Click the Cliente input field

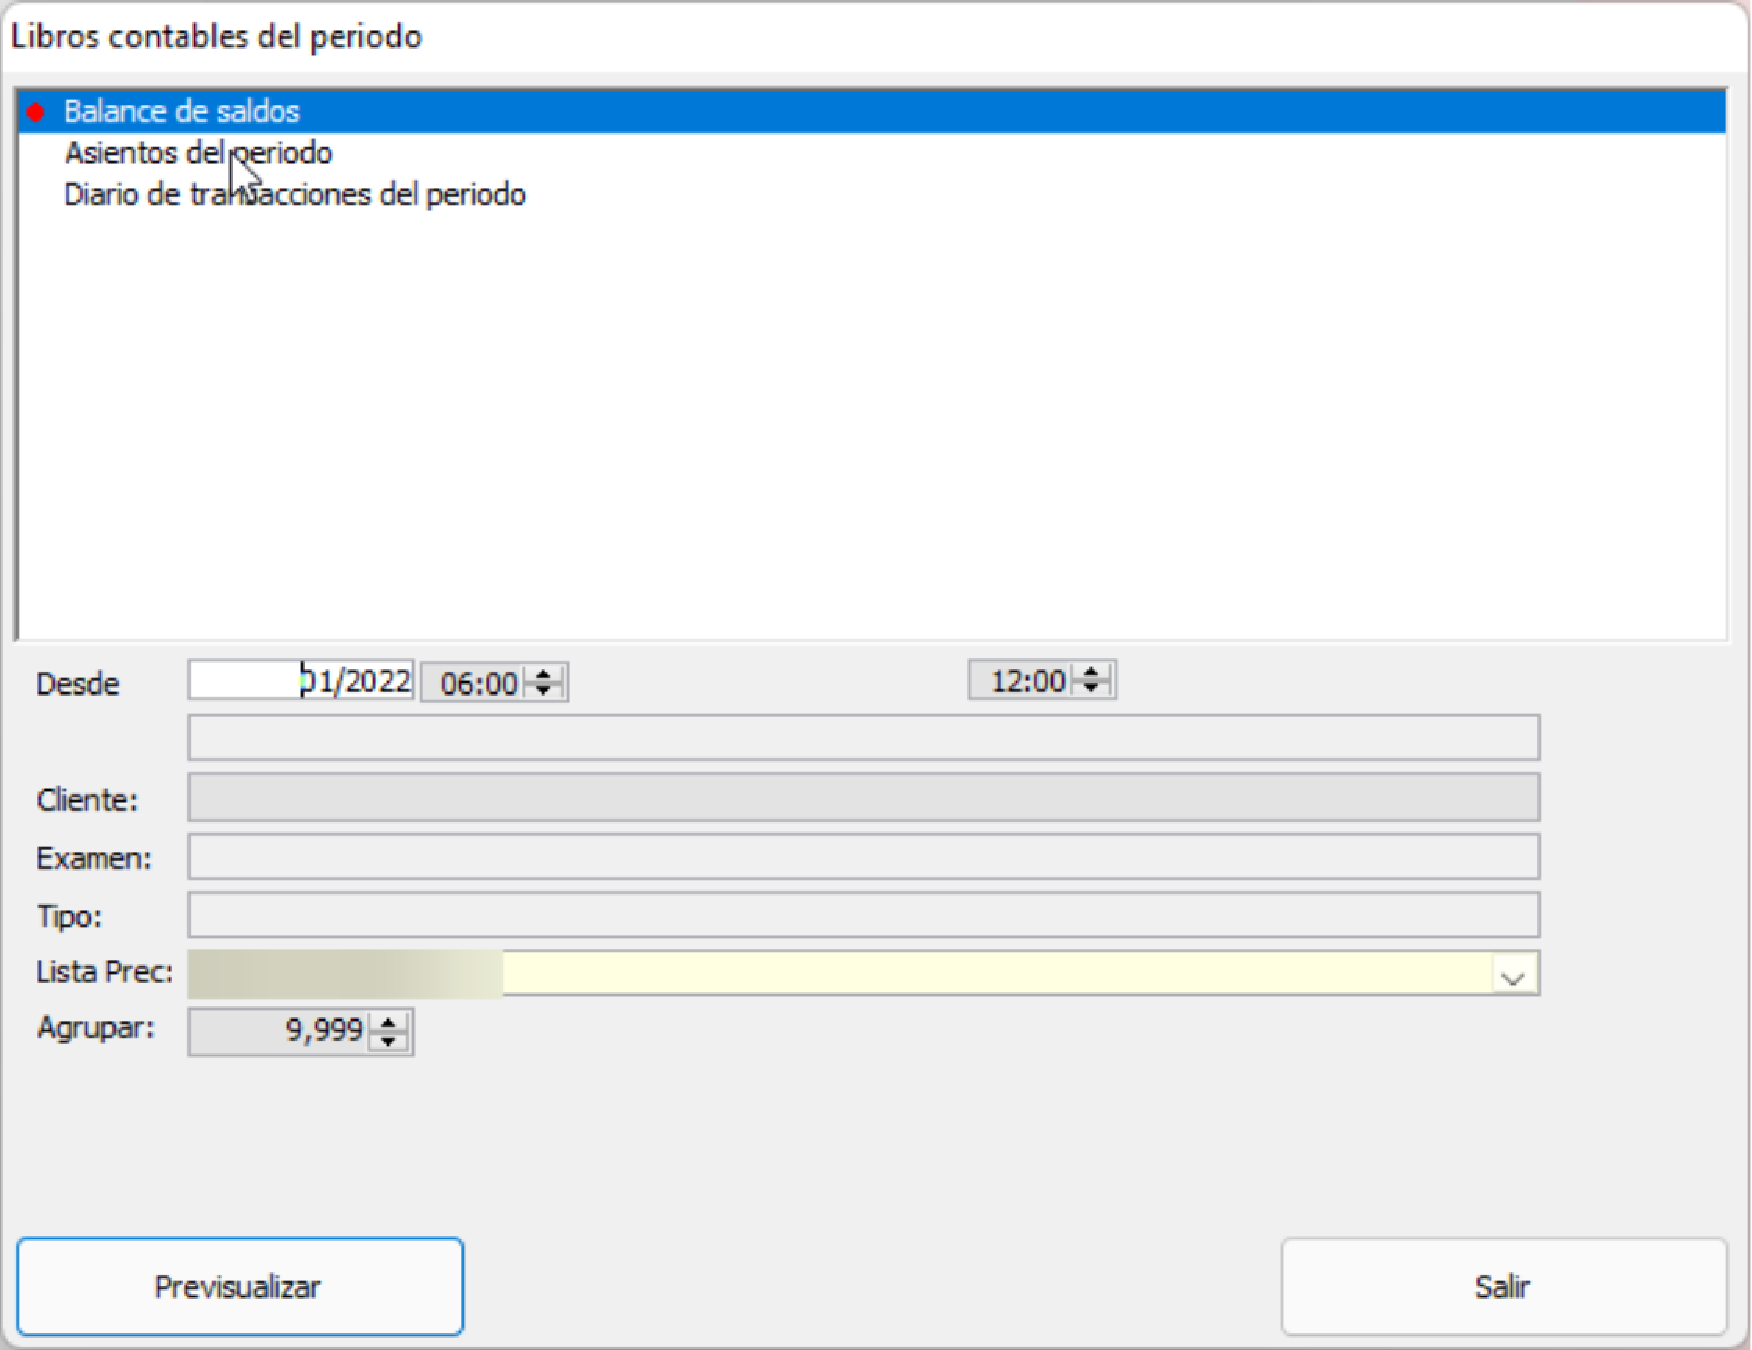863,798
